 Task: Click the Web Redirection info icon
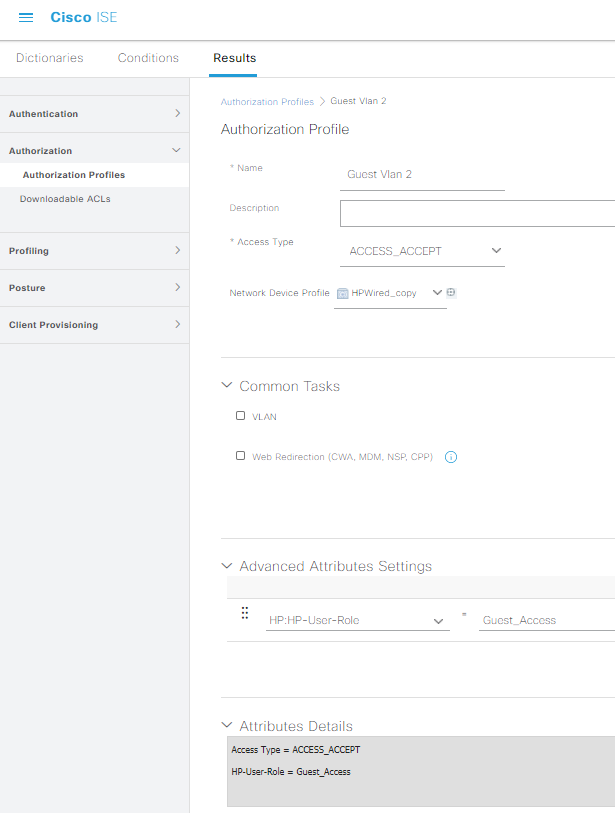coord(451,457)
